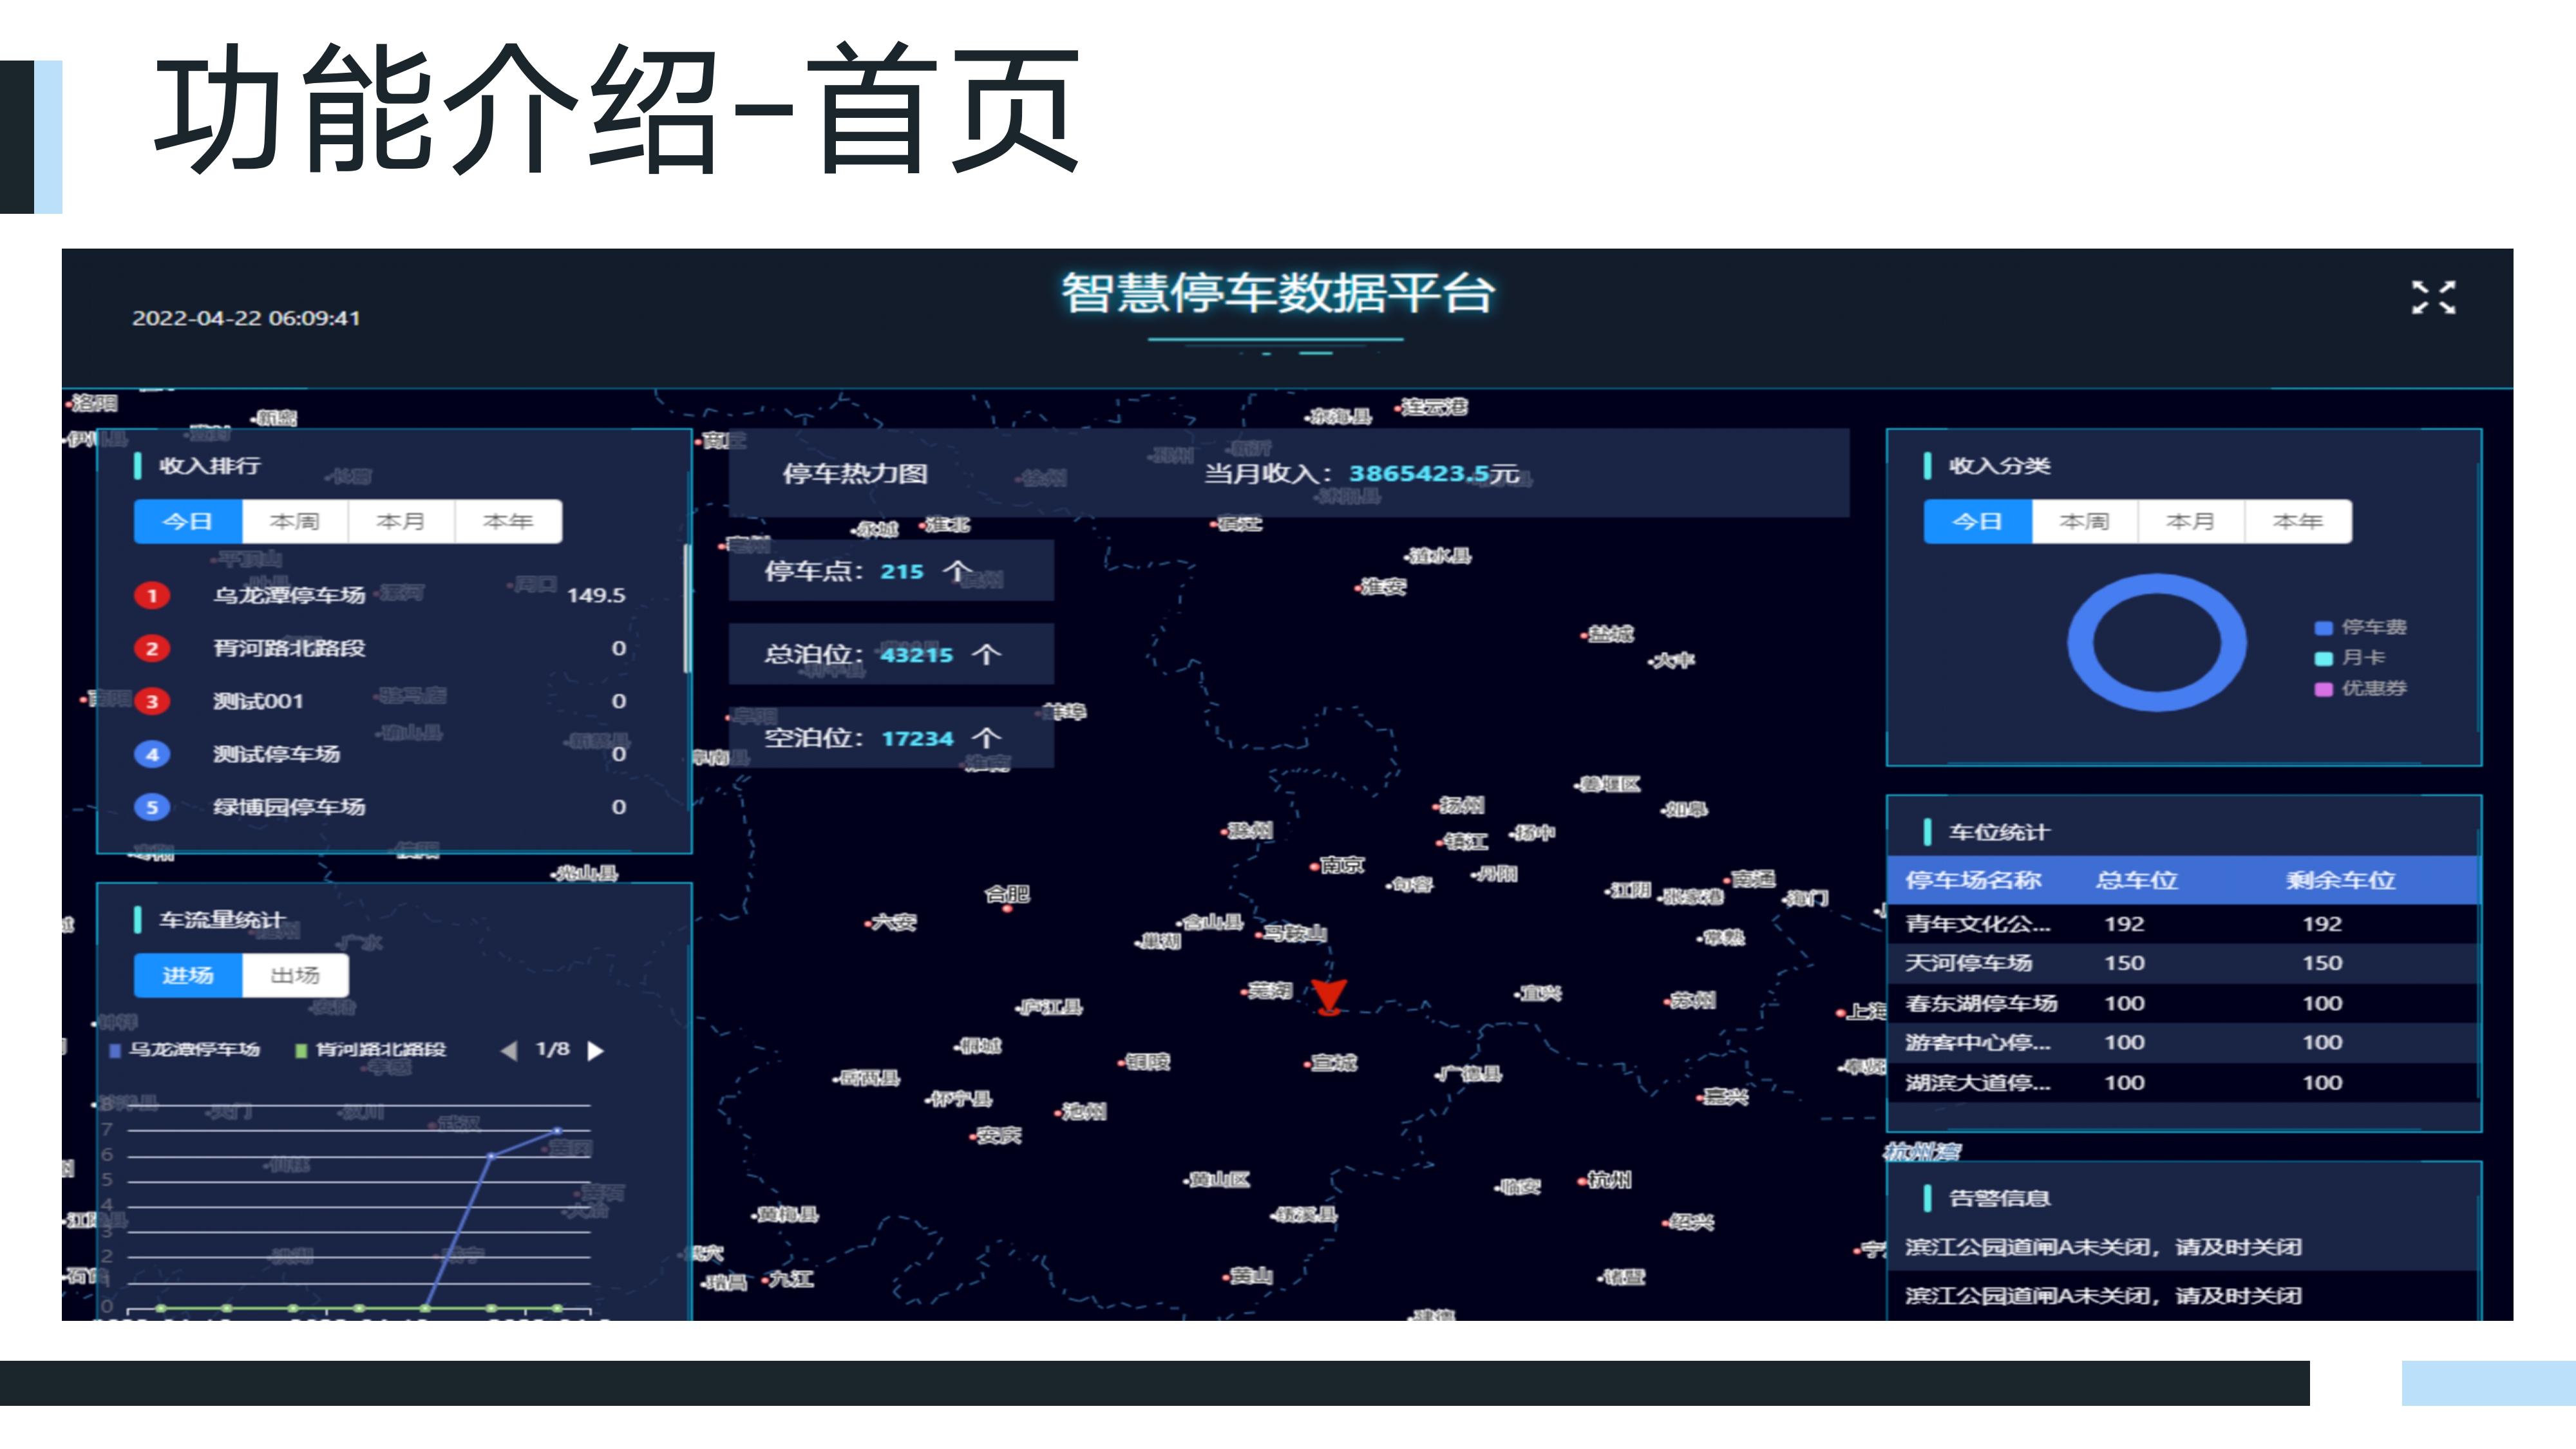Click the up arrow beside 总泊位 43215
This screenshot has width=2576, height=1449.
[986, 654]
